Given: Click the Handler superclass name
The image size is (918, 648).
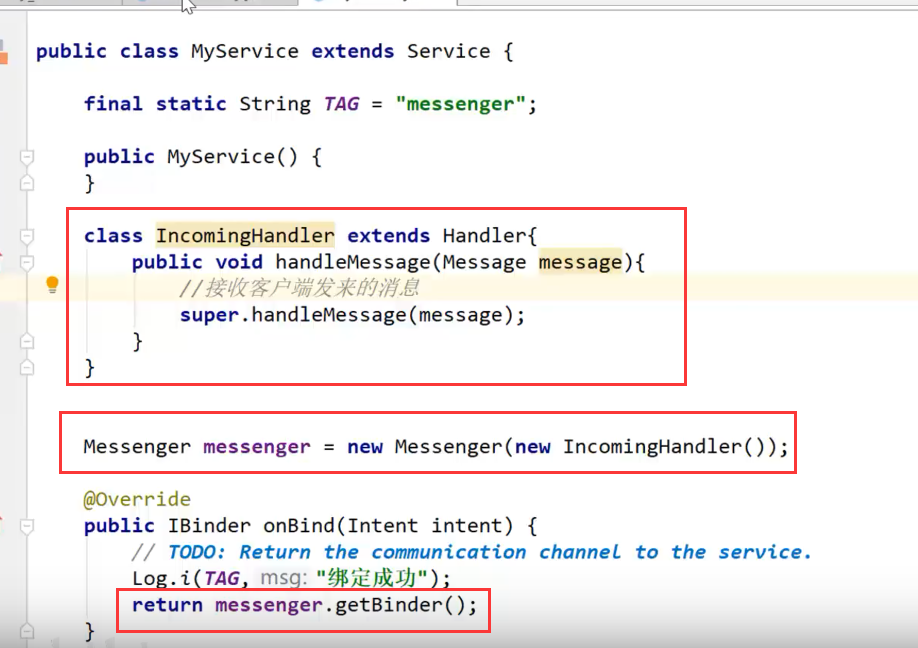Looking at the screenshot, I should [x=484, y=236].
